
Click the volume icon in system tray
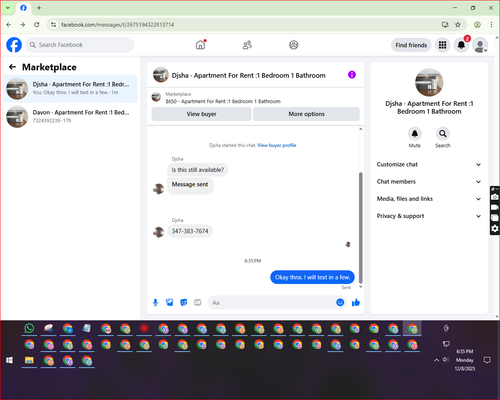tap(446, 359)
